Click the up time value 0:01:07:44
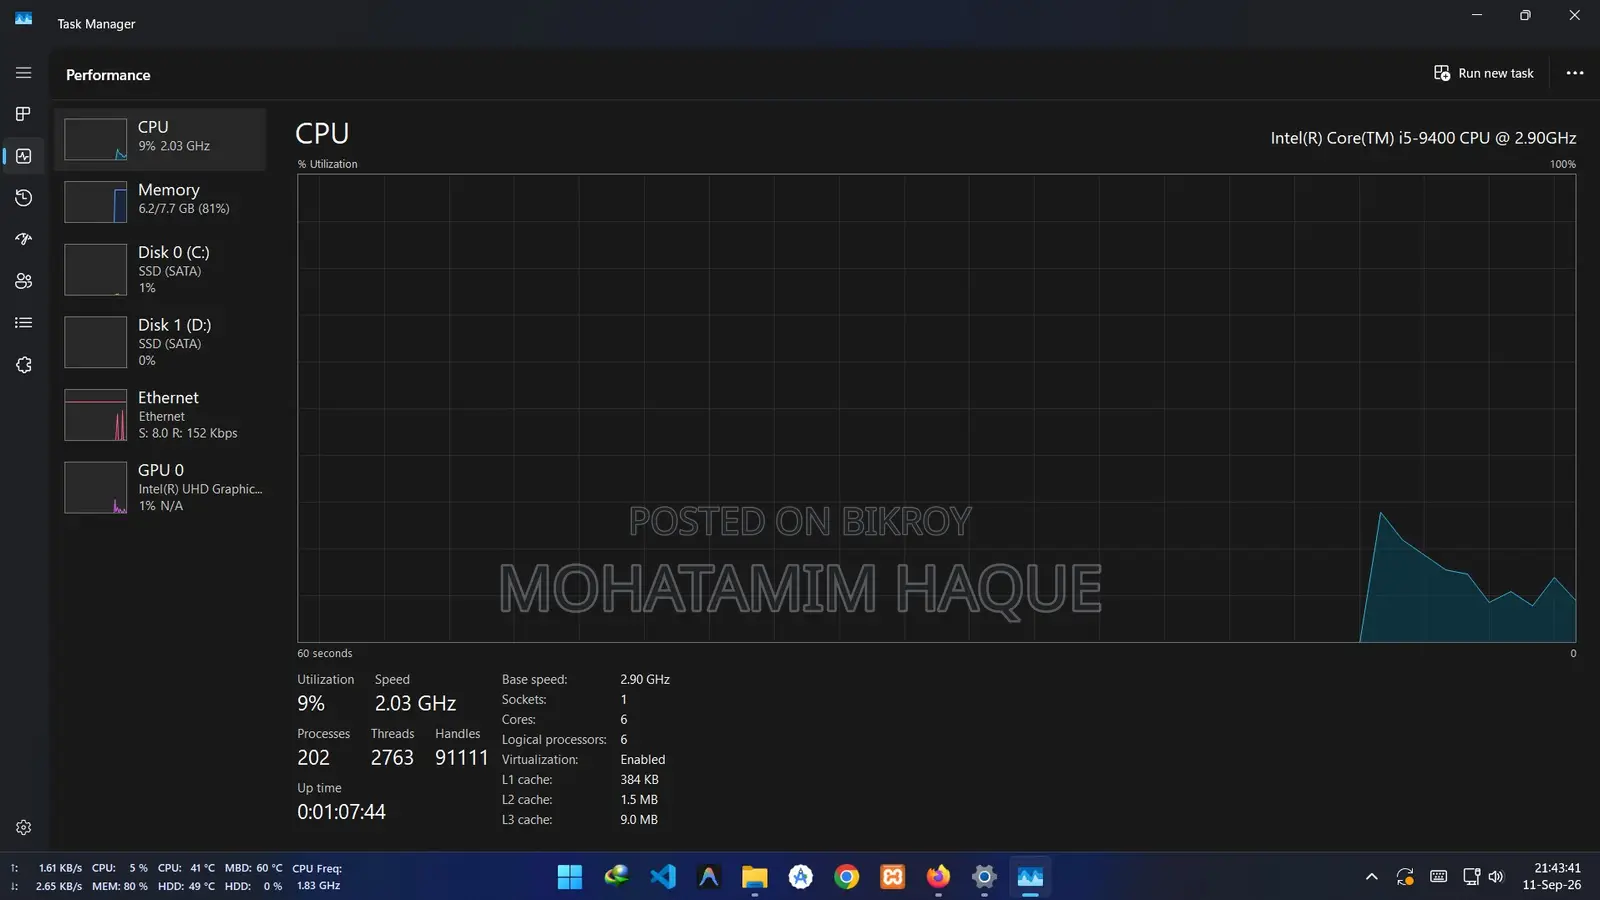 tap(341, 812)
